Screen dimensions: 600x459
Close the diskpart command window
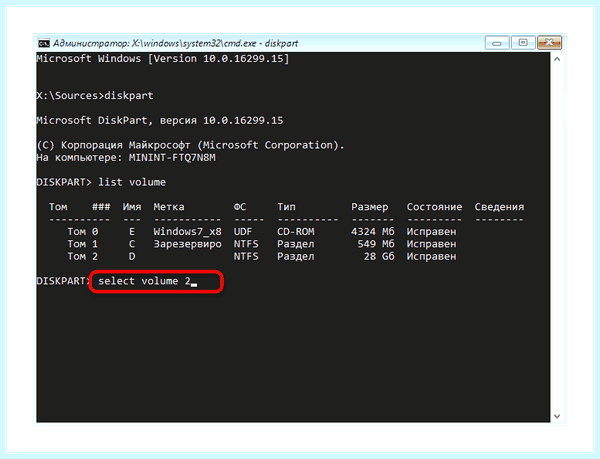tap(549, 43)
